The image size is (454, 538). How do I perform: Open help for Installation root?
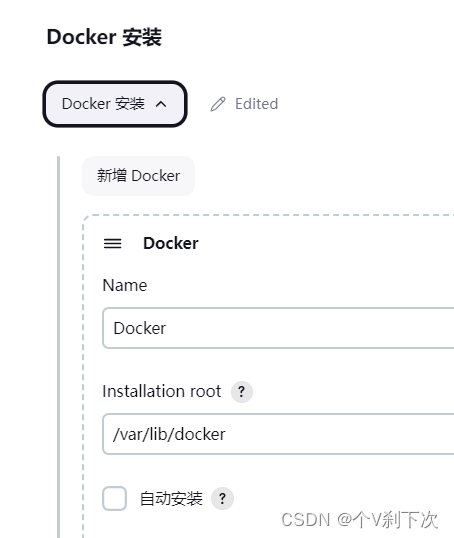click(x=242, y=391)
